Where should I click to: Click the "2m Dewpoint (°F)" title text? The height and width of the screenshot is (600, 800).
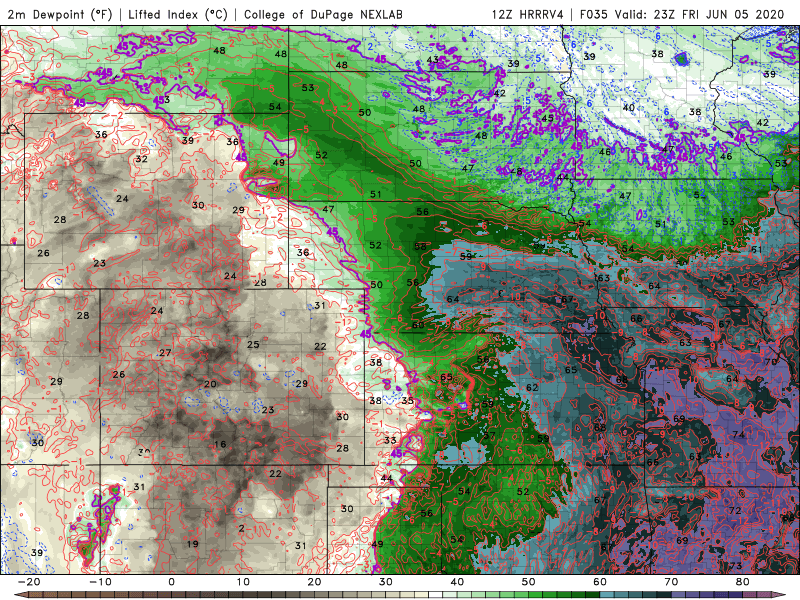point(60,14)
